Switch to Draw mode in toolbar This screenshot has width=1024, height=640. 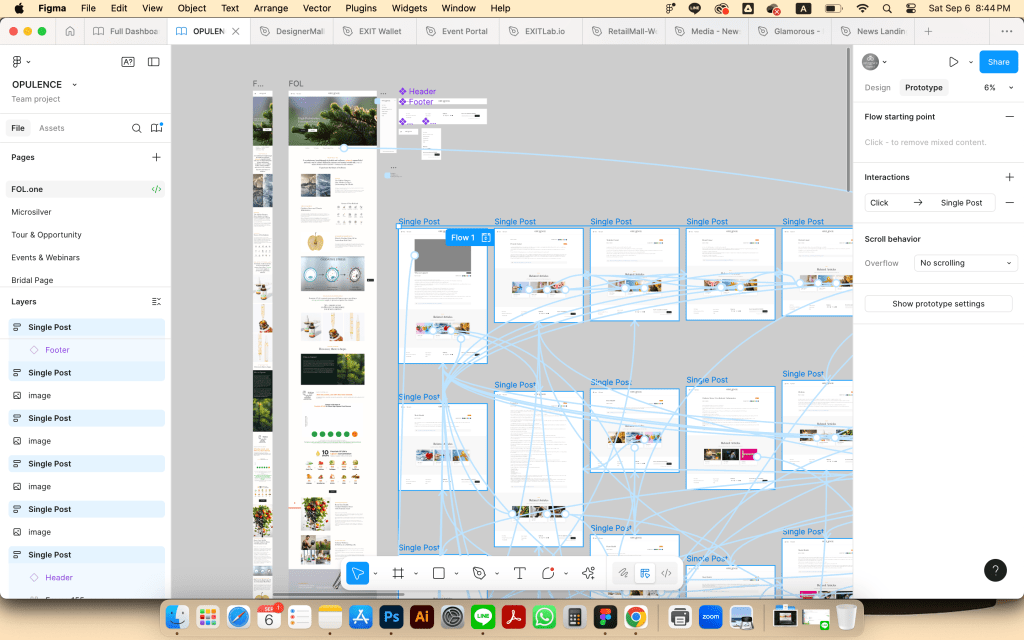tap(622, 573)
